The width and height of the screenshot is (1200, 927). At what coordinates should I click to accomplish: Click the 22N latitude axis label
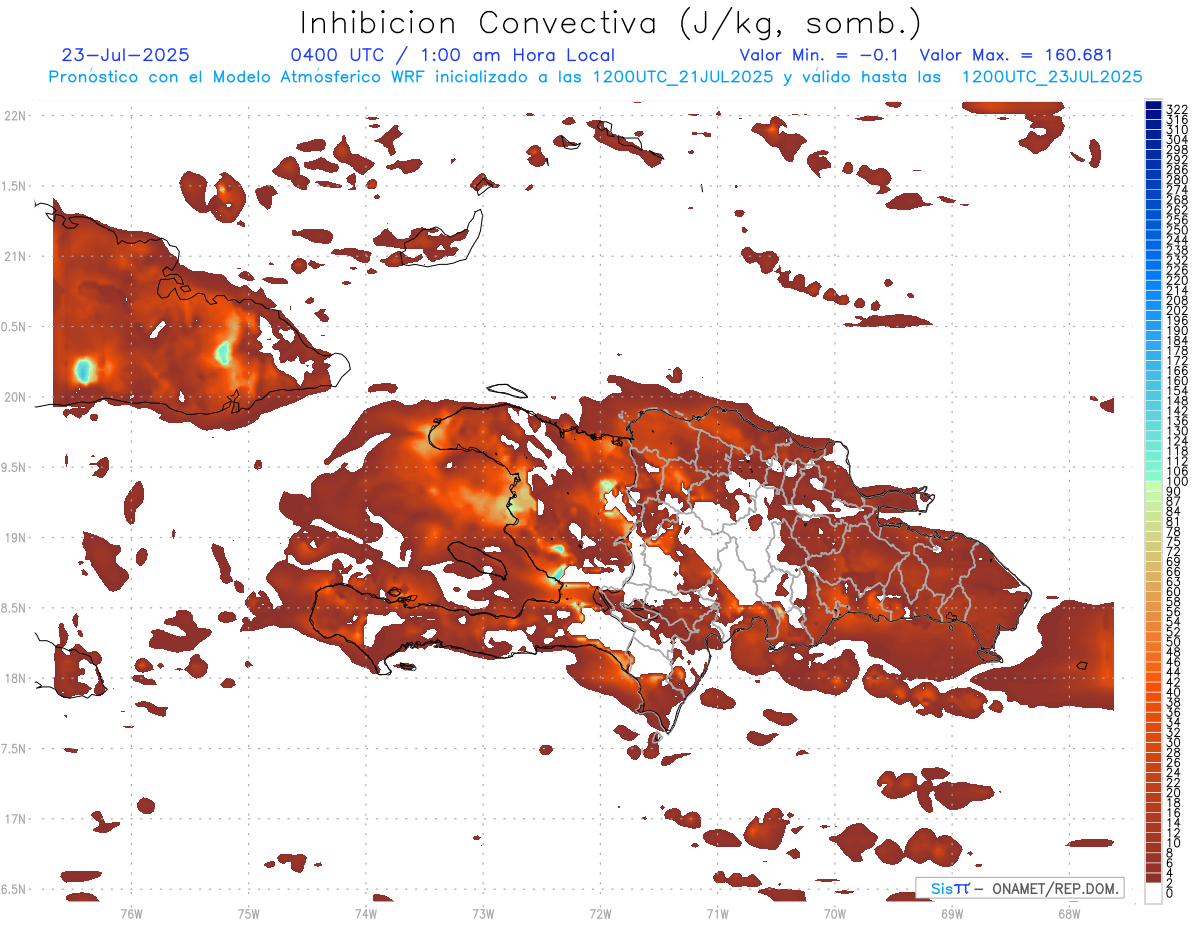tap(16, 116)
